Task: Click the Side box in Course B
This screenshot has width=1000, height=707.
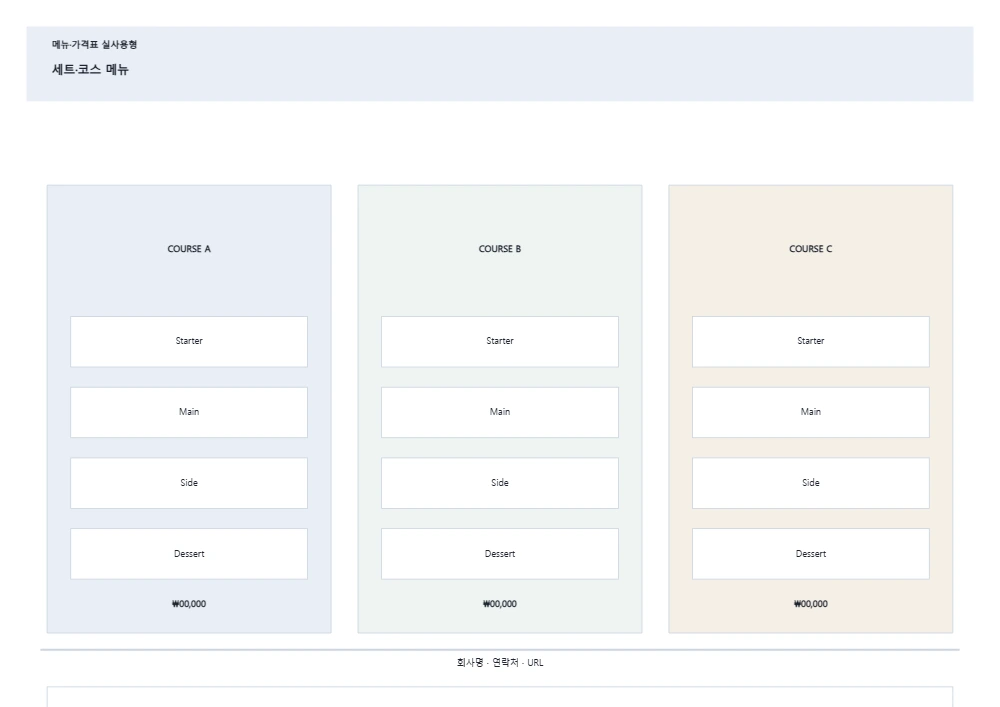Action: click(500, 483)
